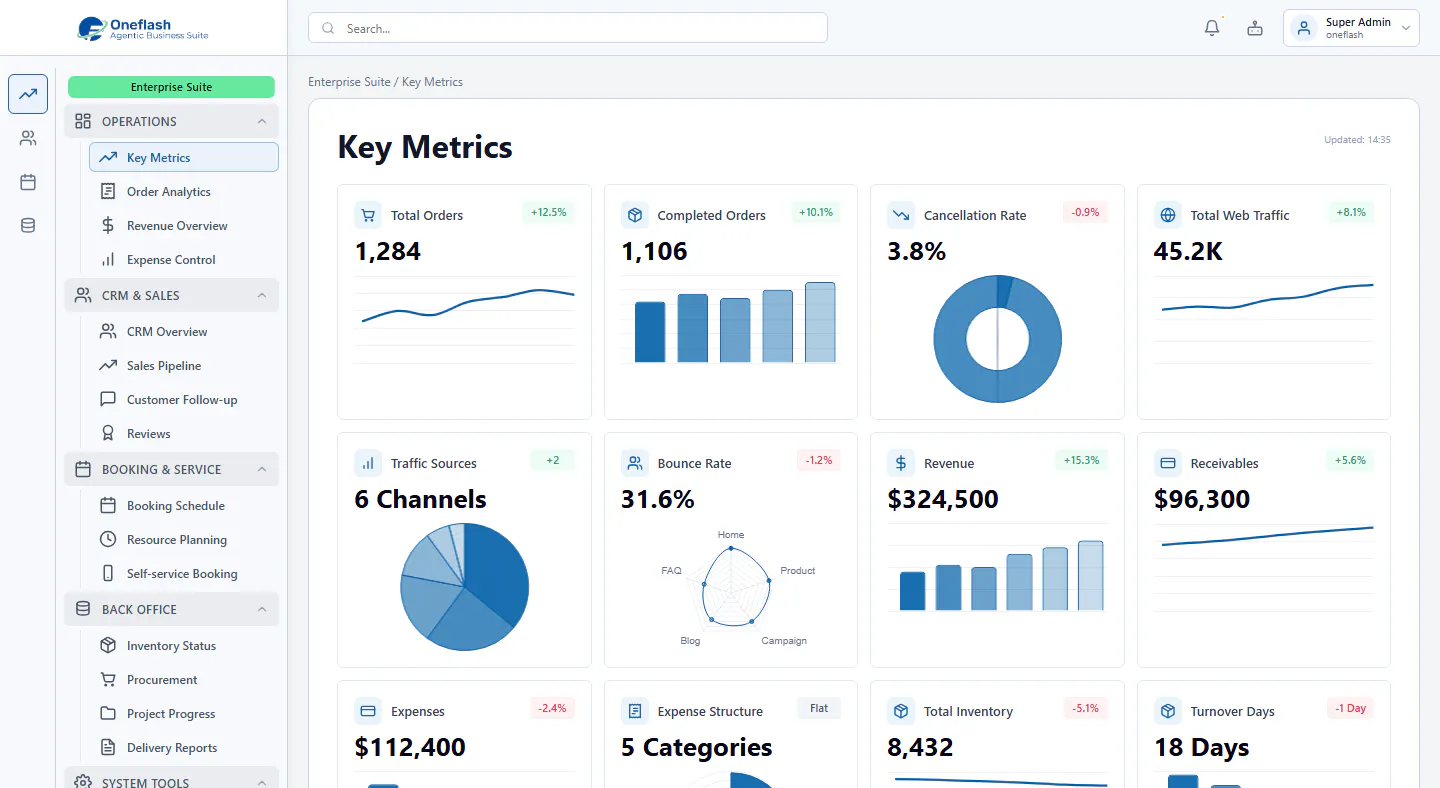Focus the Search input field
1440x788 pixels.
tap(568, 28)
